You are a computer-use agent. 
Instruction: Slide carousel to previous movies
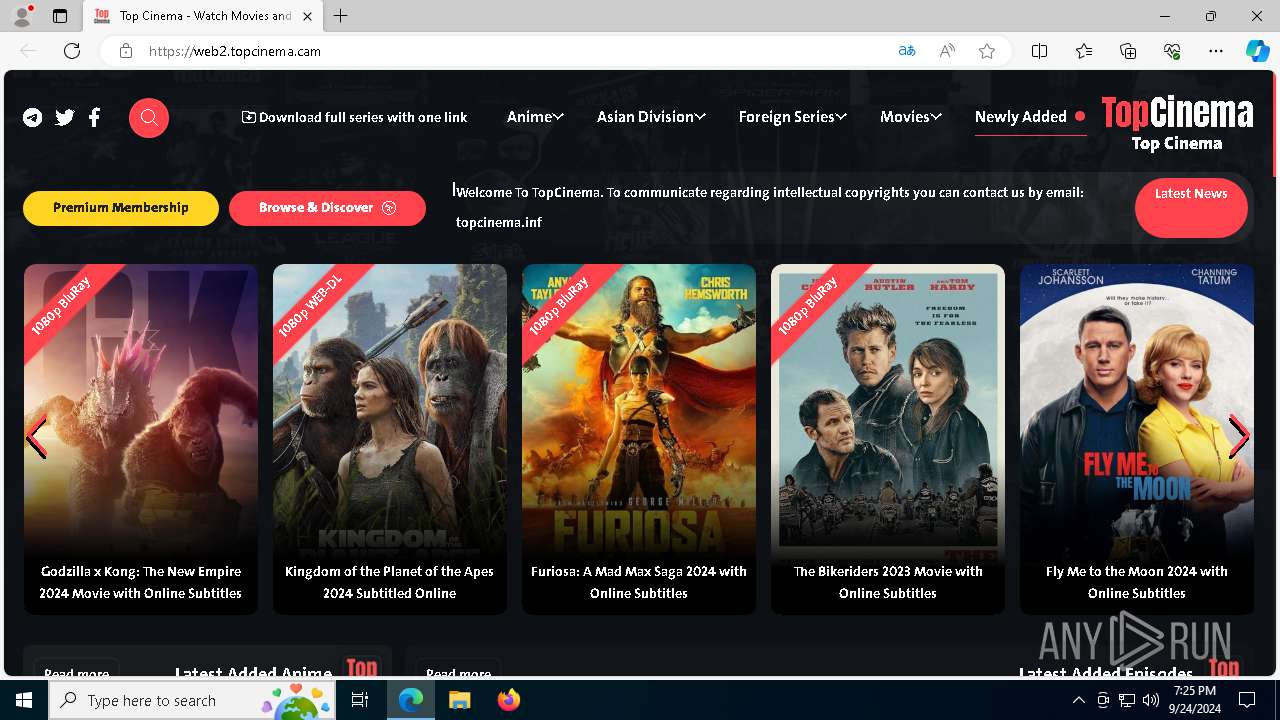tap(37, 437)
